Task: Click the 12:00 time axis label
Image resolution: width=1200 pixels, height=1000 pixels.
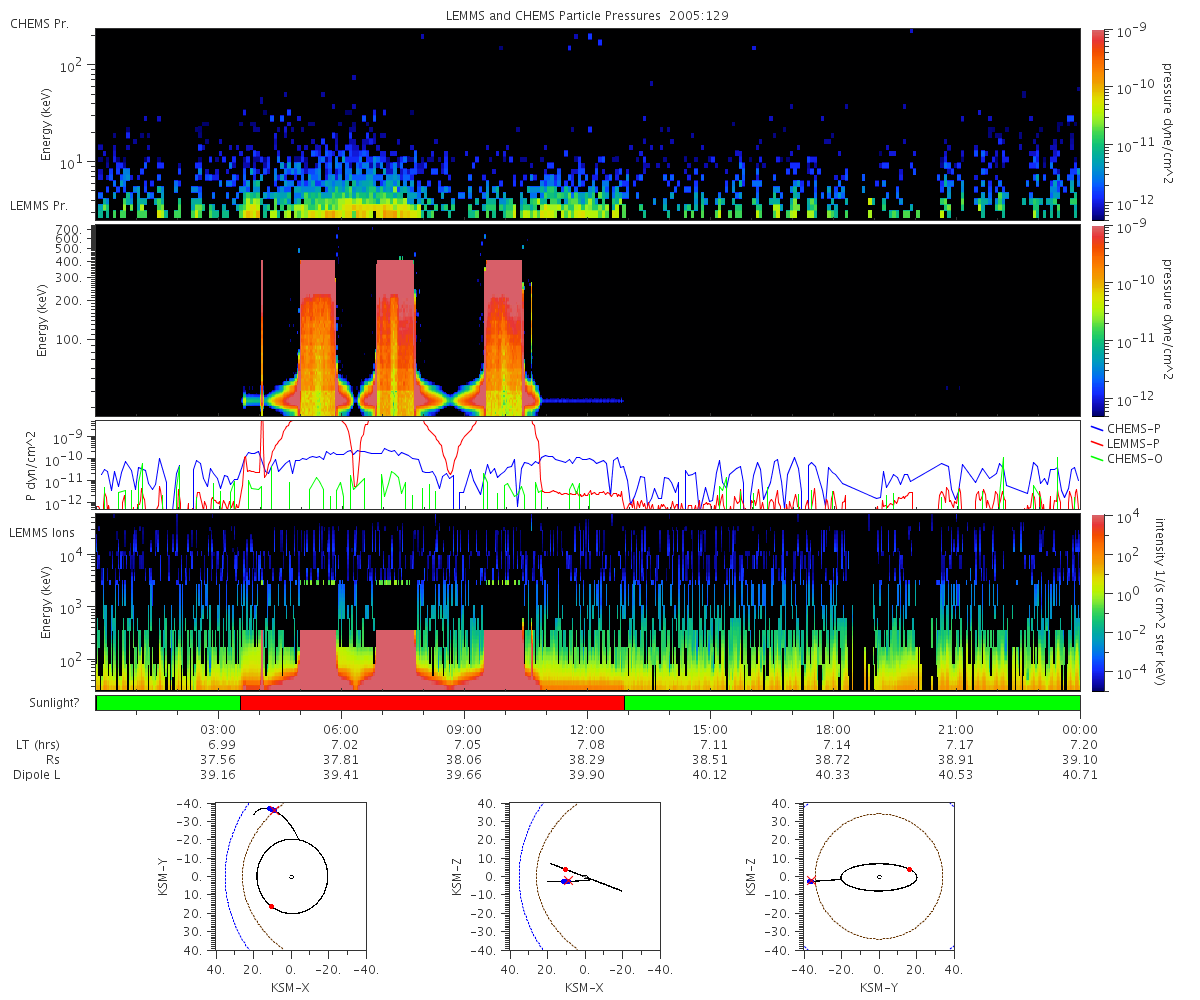Action: tap(587, 729)
